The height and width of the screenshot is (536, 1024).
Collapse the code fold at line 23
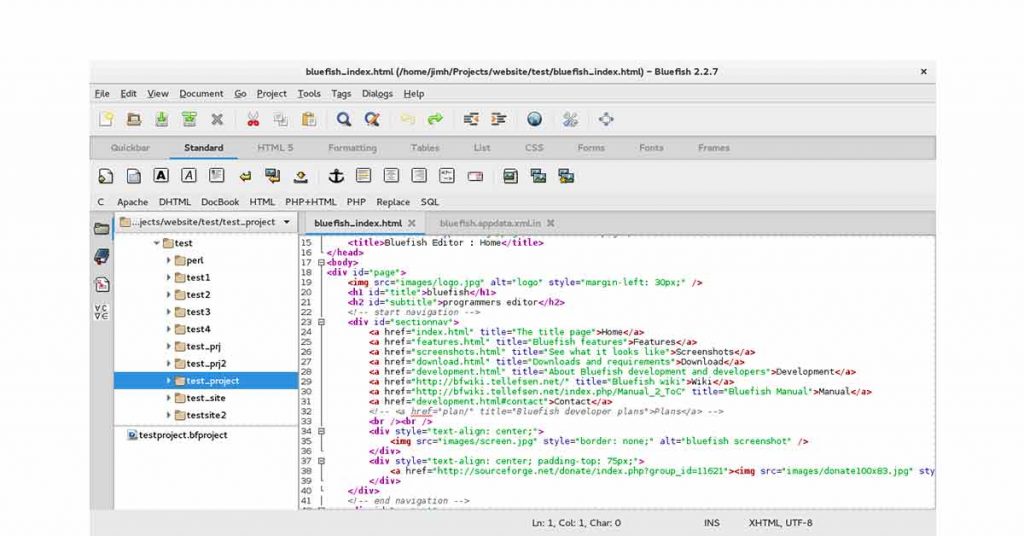[321, 322]
